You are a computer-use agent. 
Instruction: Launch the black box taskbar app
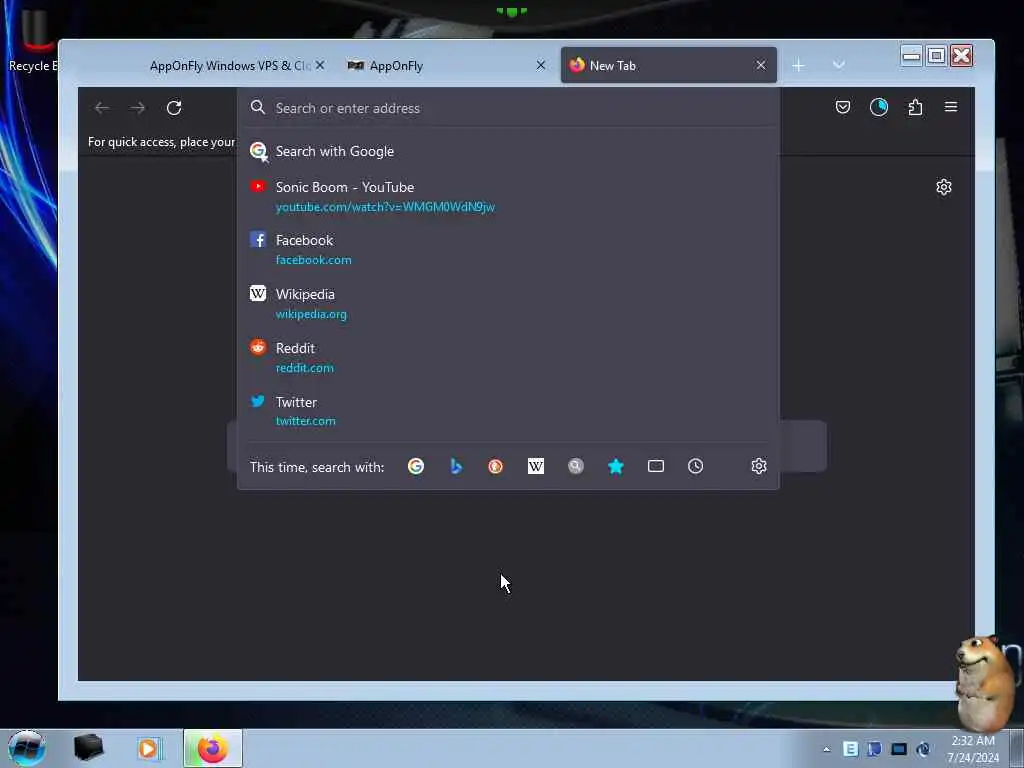coord(88,748)
